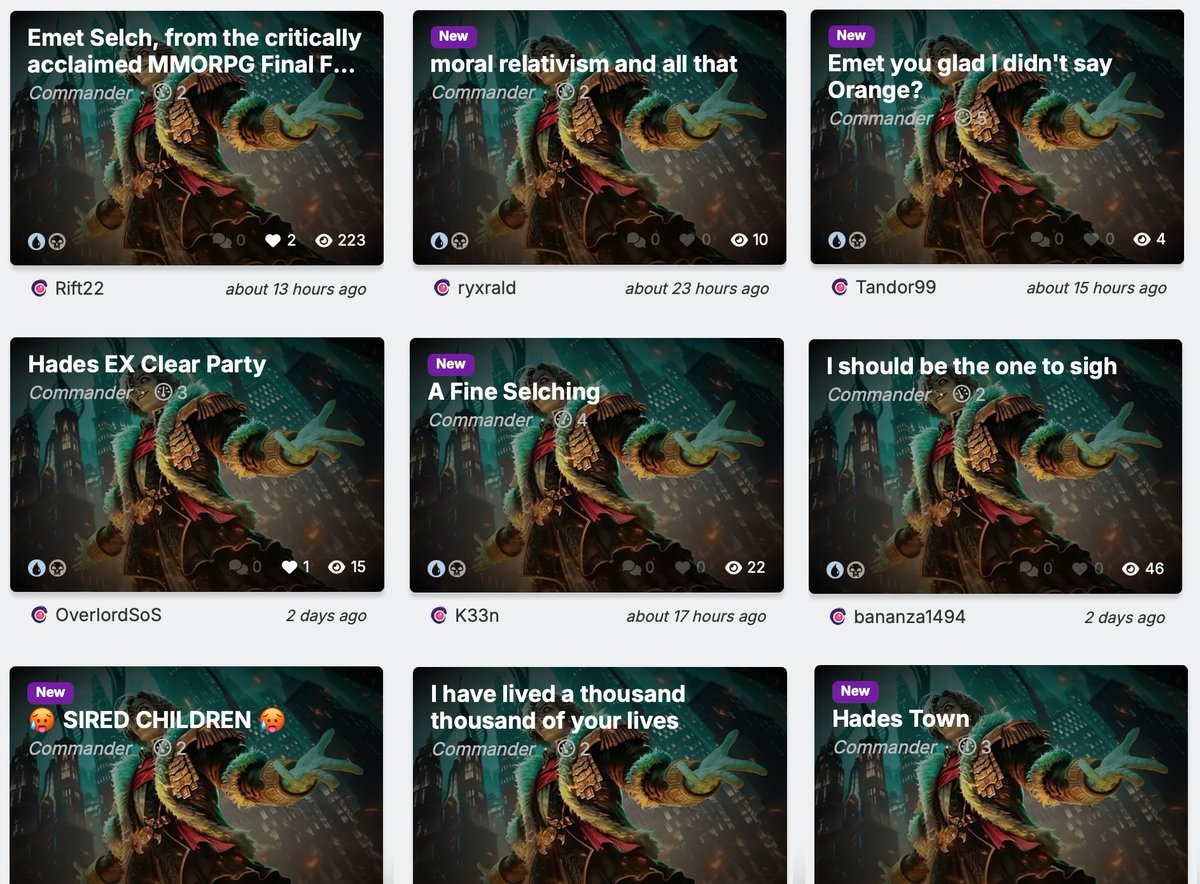Click bracket icon beside Commander on Hades Town
This screenshot has height=884, width=1200.
click(967, 747)
